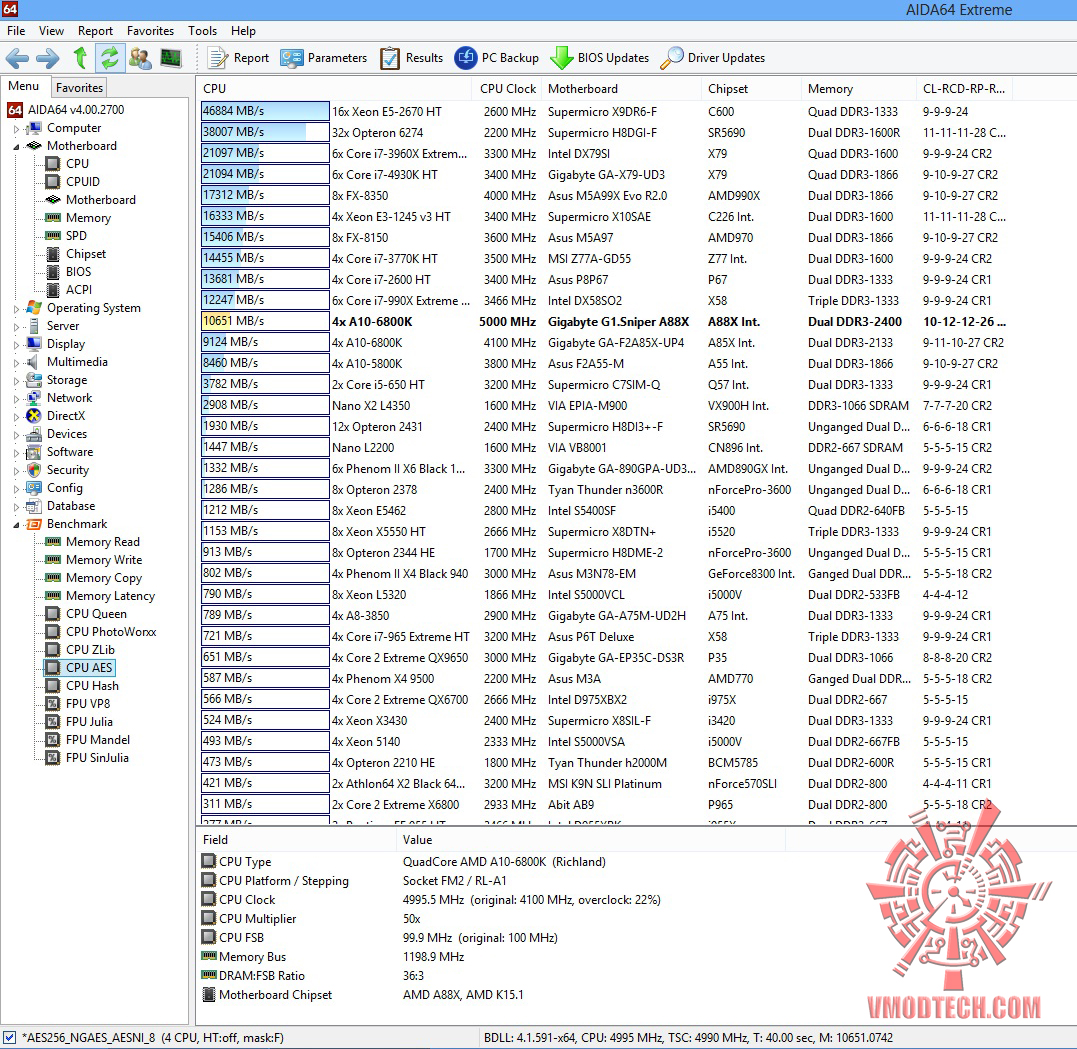Select the SPD memory icon item
This screenshot has height=1049, width=1077.
click(53, 236)
